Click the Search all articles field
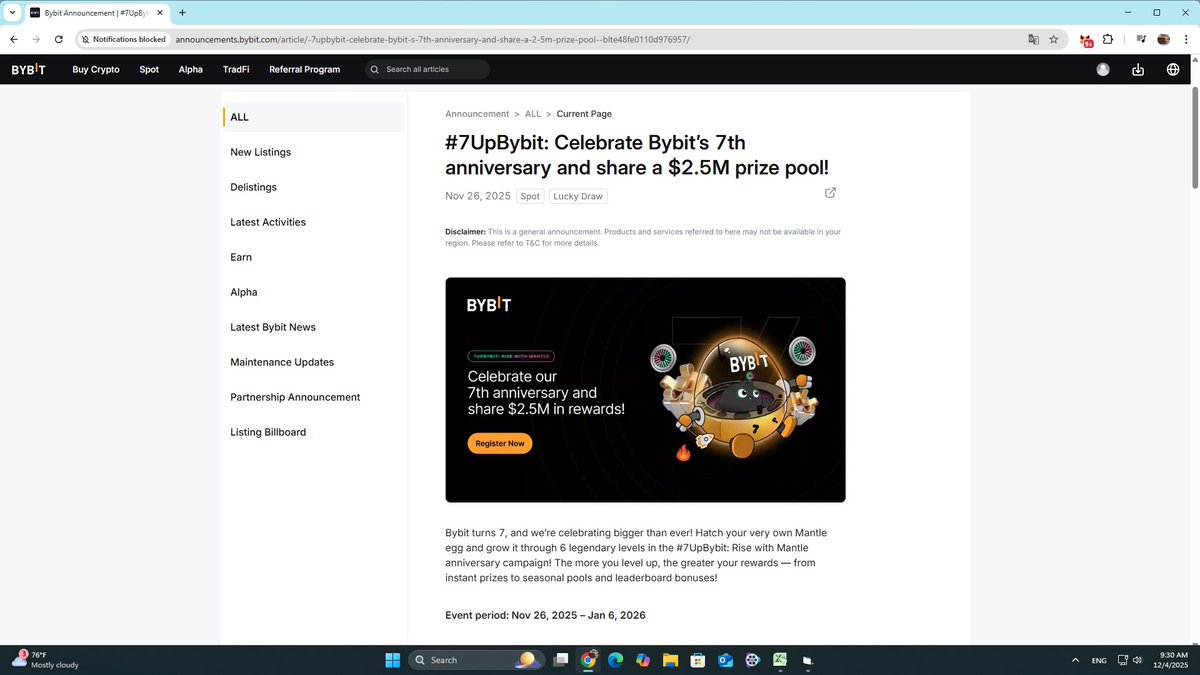Image resolution: width=1200 pixels, height=675 pixels. 426,70
